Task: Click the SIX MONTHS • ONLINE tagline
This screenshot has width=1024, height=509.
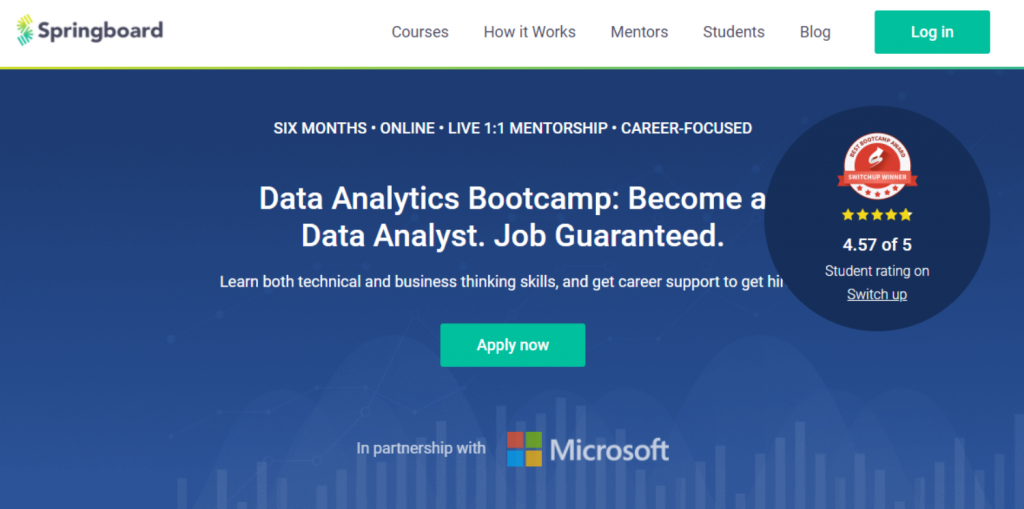Action: click(x=512, y=128)
